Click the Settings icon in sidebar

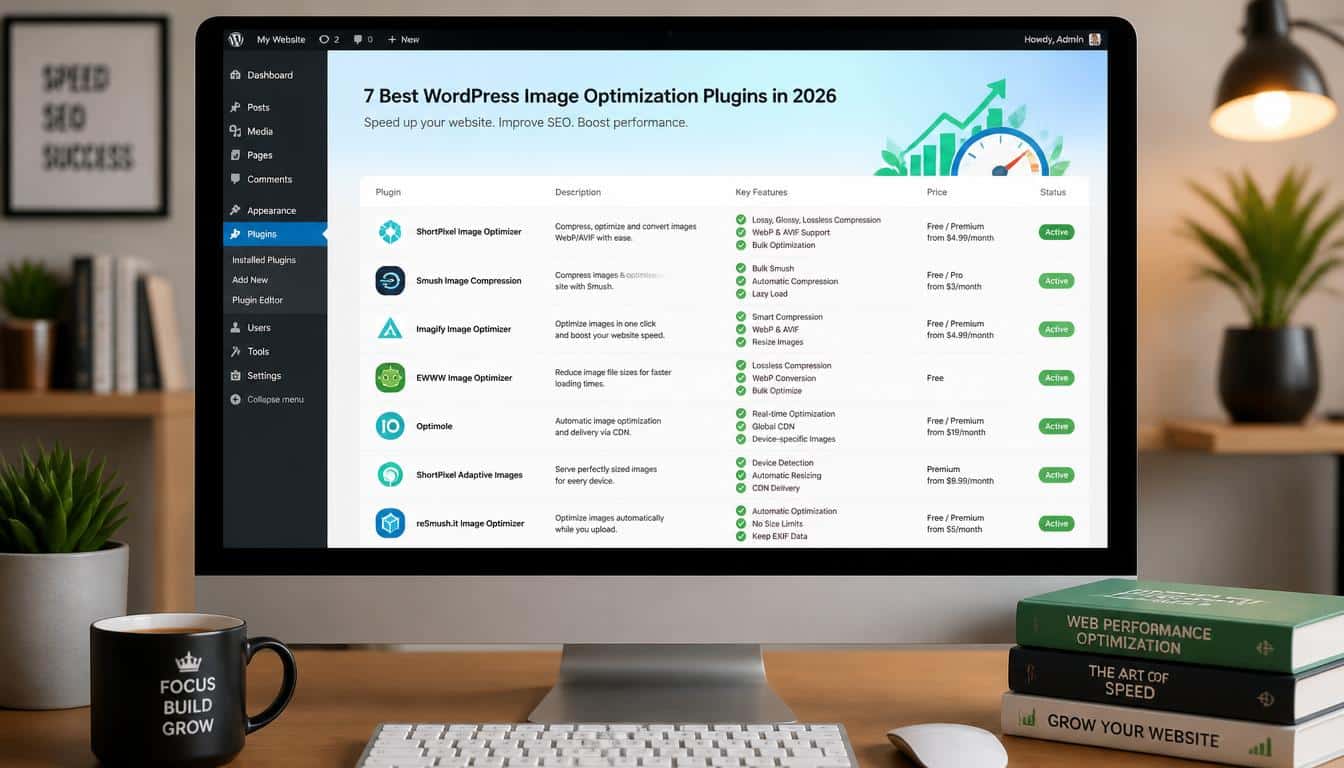pos(236,375)
